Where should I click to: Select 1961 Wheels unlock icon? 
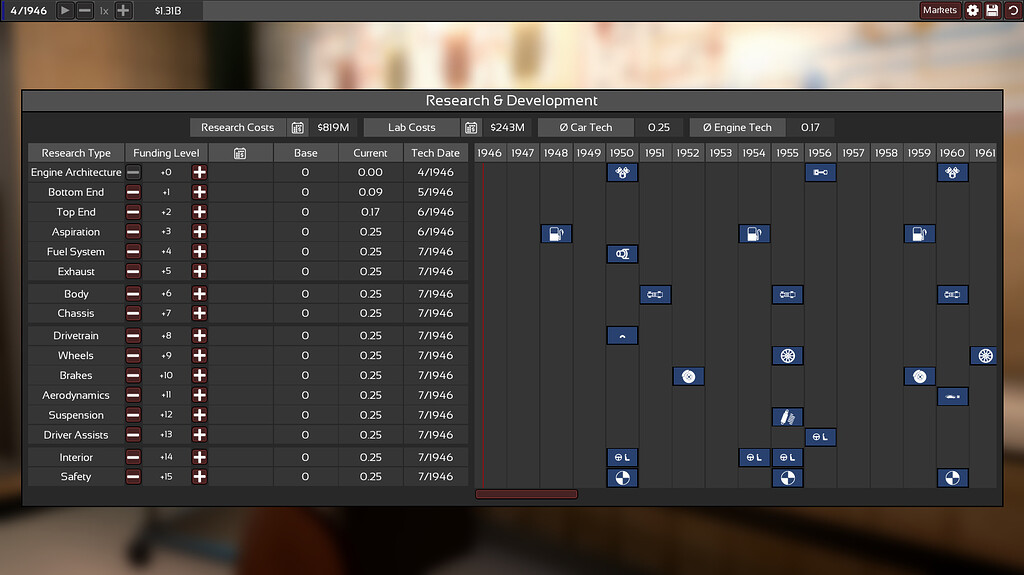coord(984,356)
